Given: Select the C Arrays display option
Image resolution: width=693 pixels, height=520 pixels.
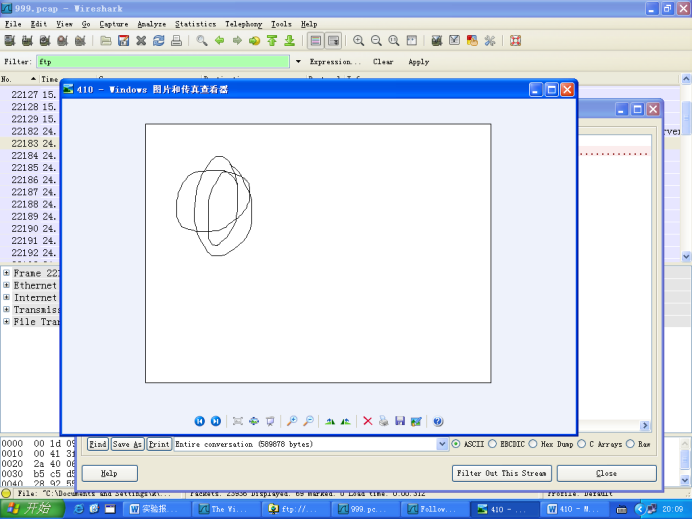Looking at the screenshot, I should tap(582, 444).
